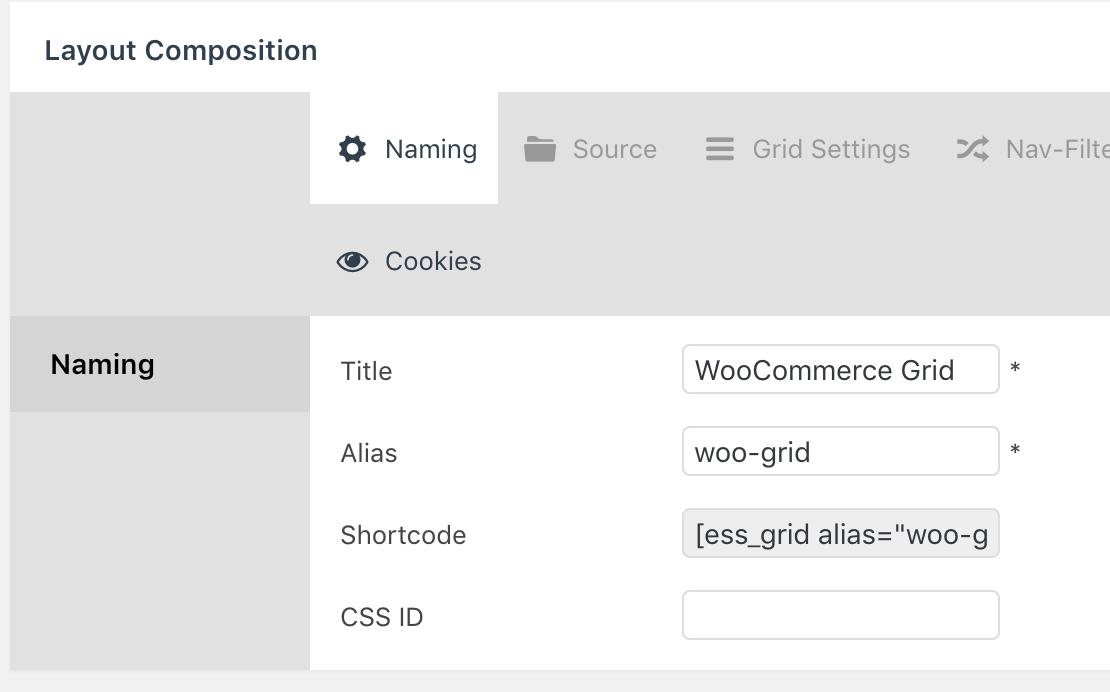
Task: Select the gear icon on the Naming tab
Action: [x=353, y=148]
